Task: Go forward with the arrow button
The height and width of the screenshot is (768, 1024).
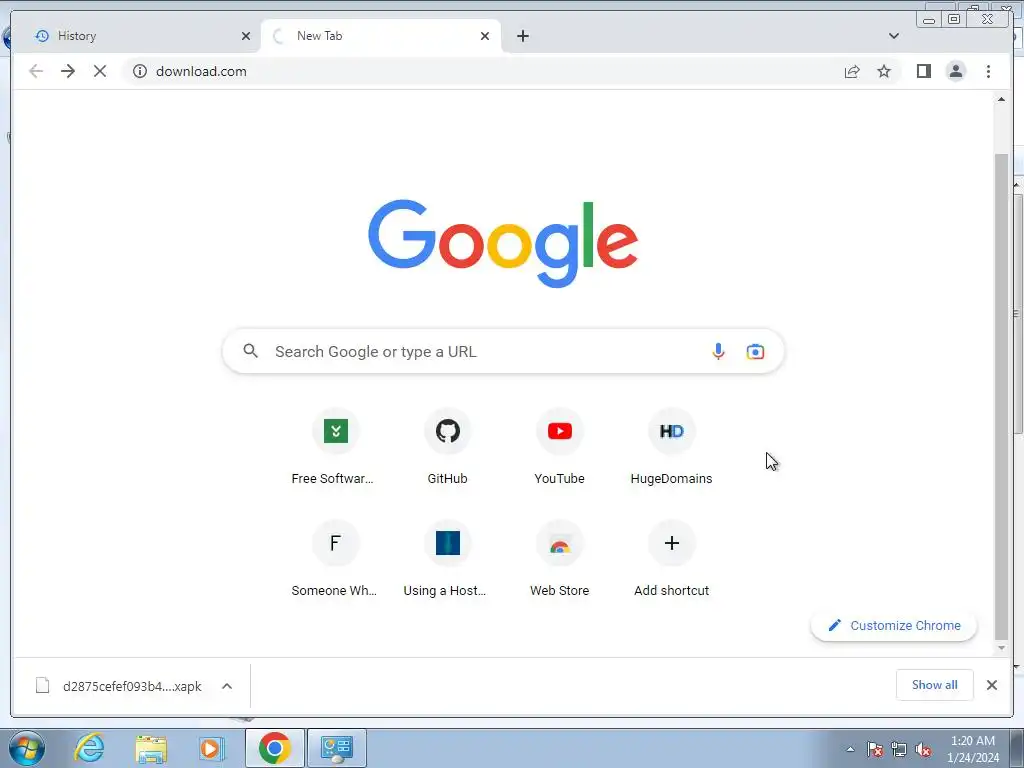Action: [x=68, y=71]
